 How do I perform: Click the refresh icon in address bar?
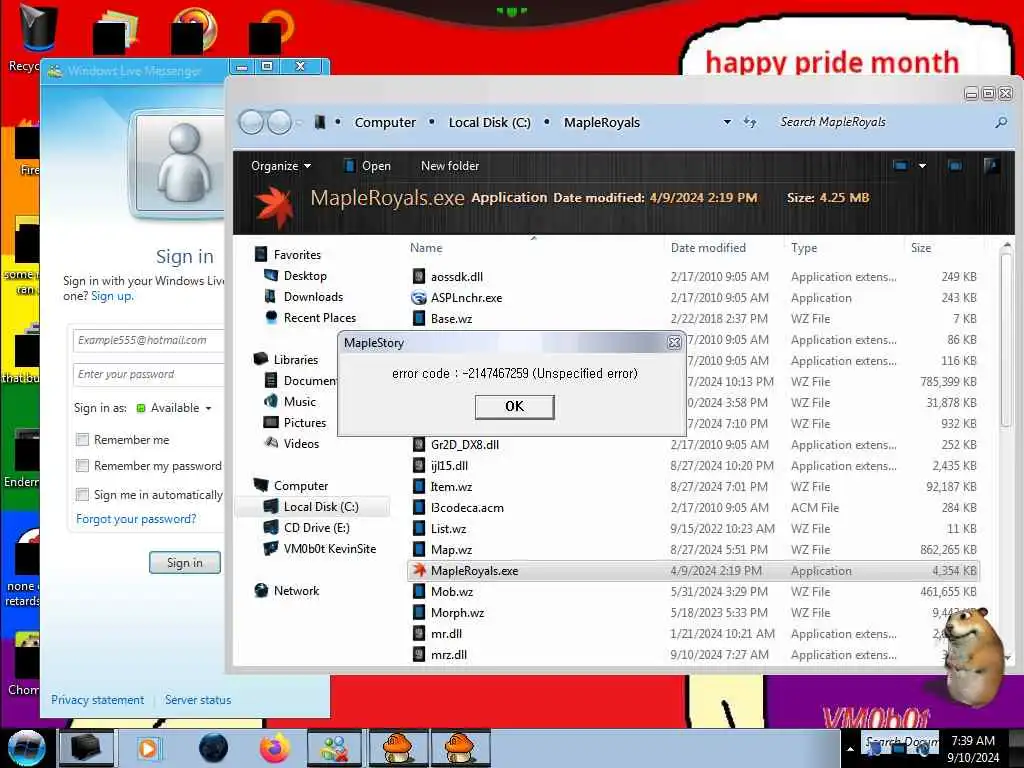(x=750, y=122)
